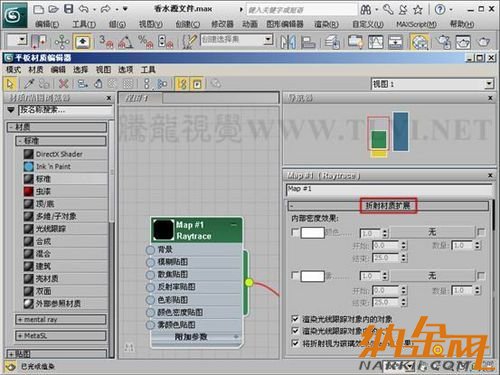The image size is (500, 375).
Task: Redo the action with the redo arrow
Action: coord(105,9)
